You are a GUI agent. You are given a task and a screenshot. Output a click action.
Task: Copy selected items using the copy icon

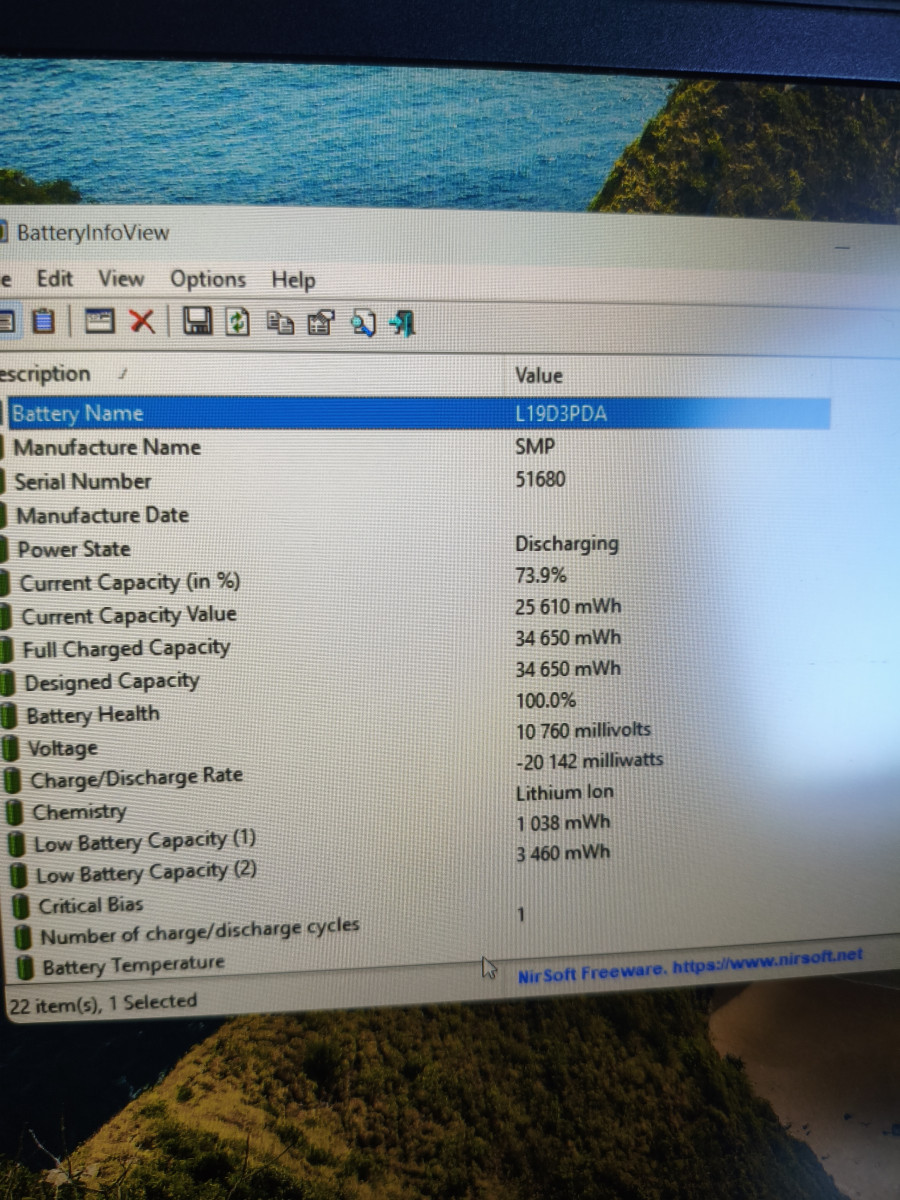coord(279,322)
